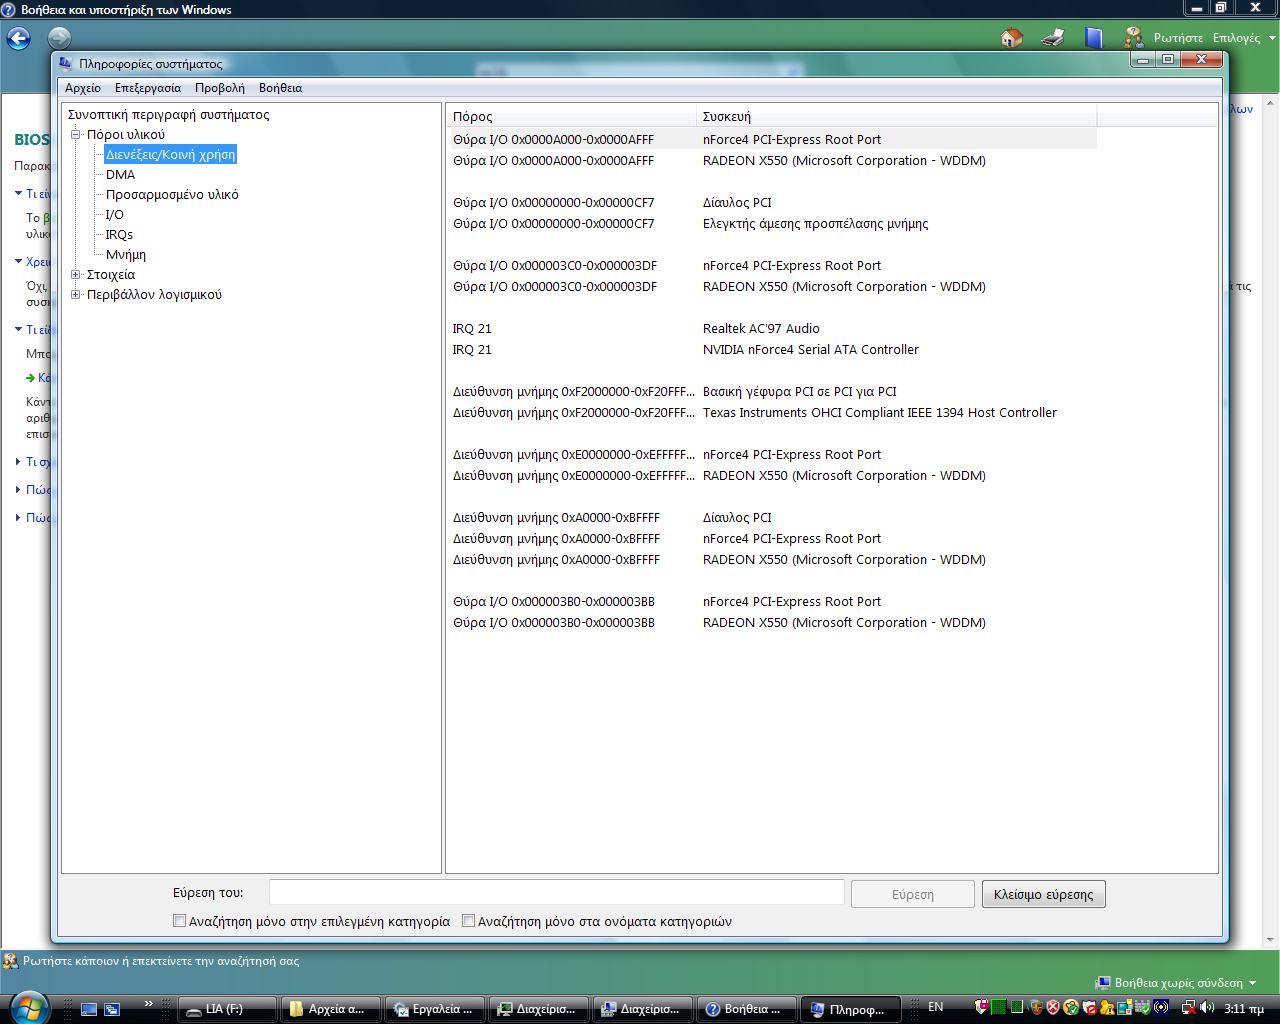The height and width of the screenshot is (1024, 1280).
Task: Open the Προβολή menu
Action: [x=220, y=88]
